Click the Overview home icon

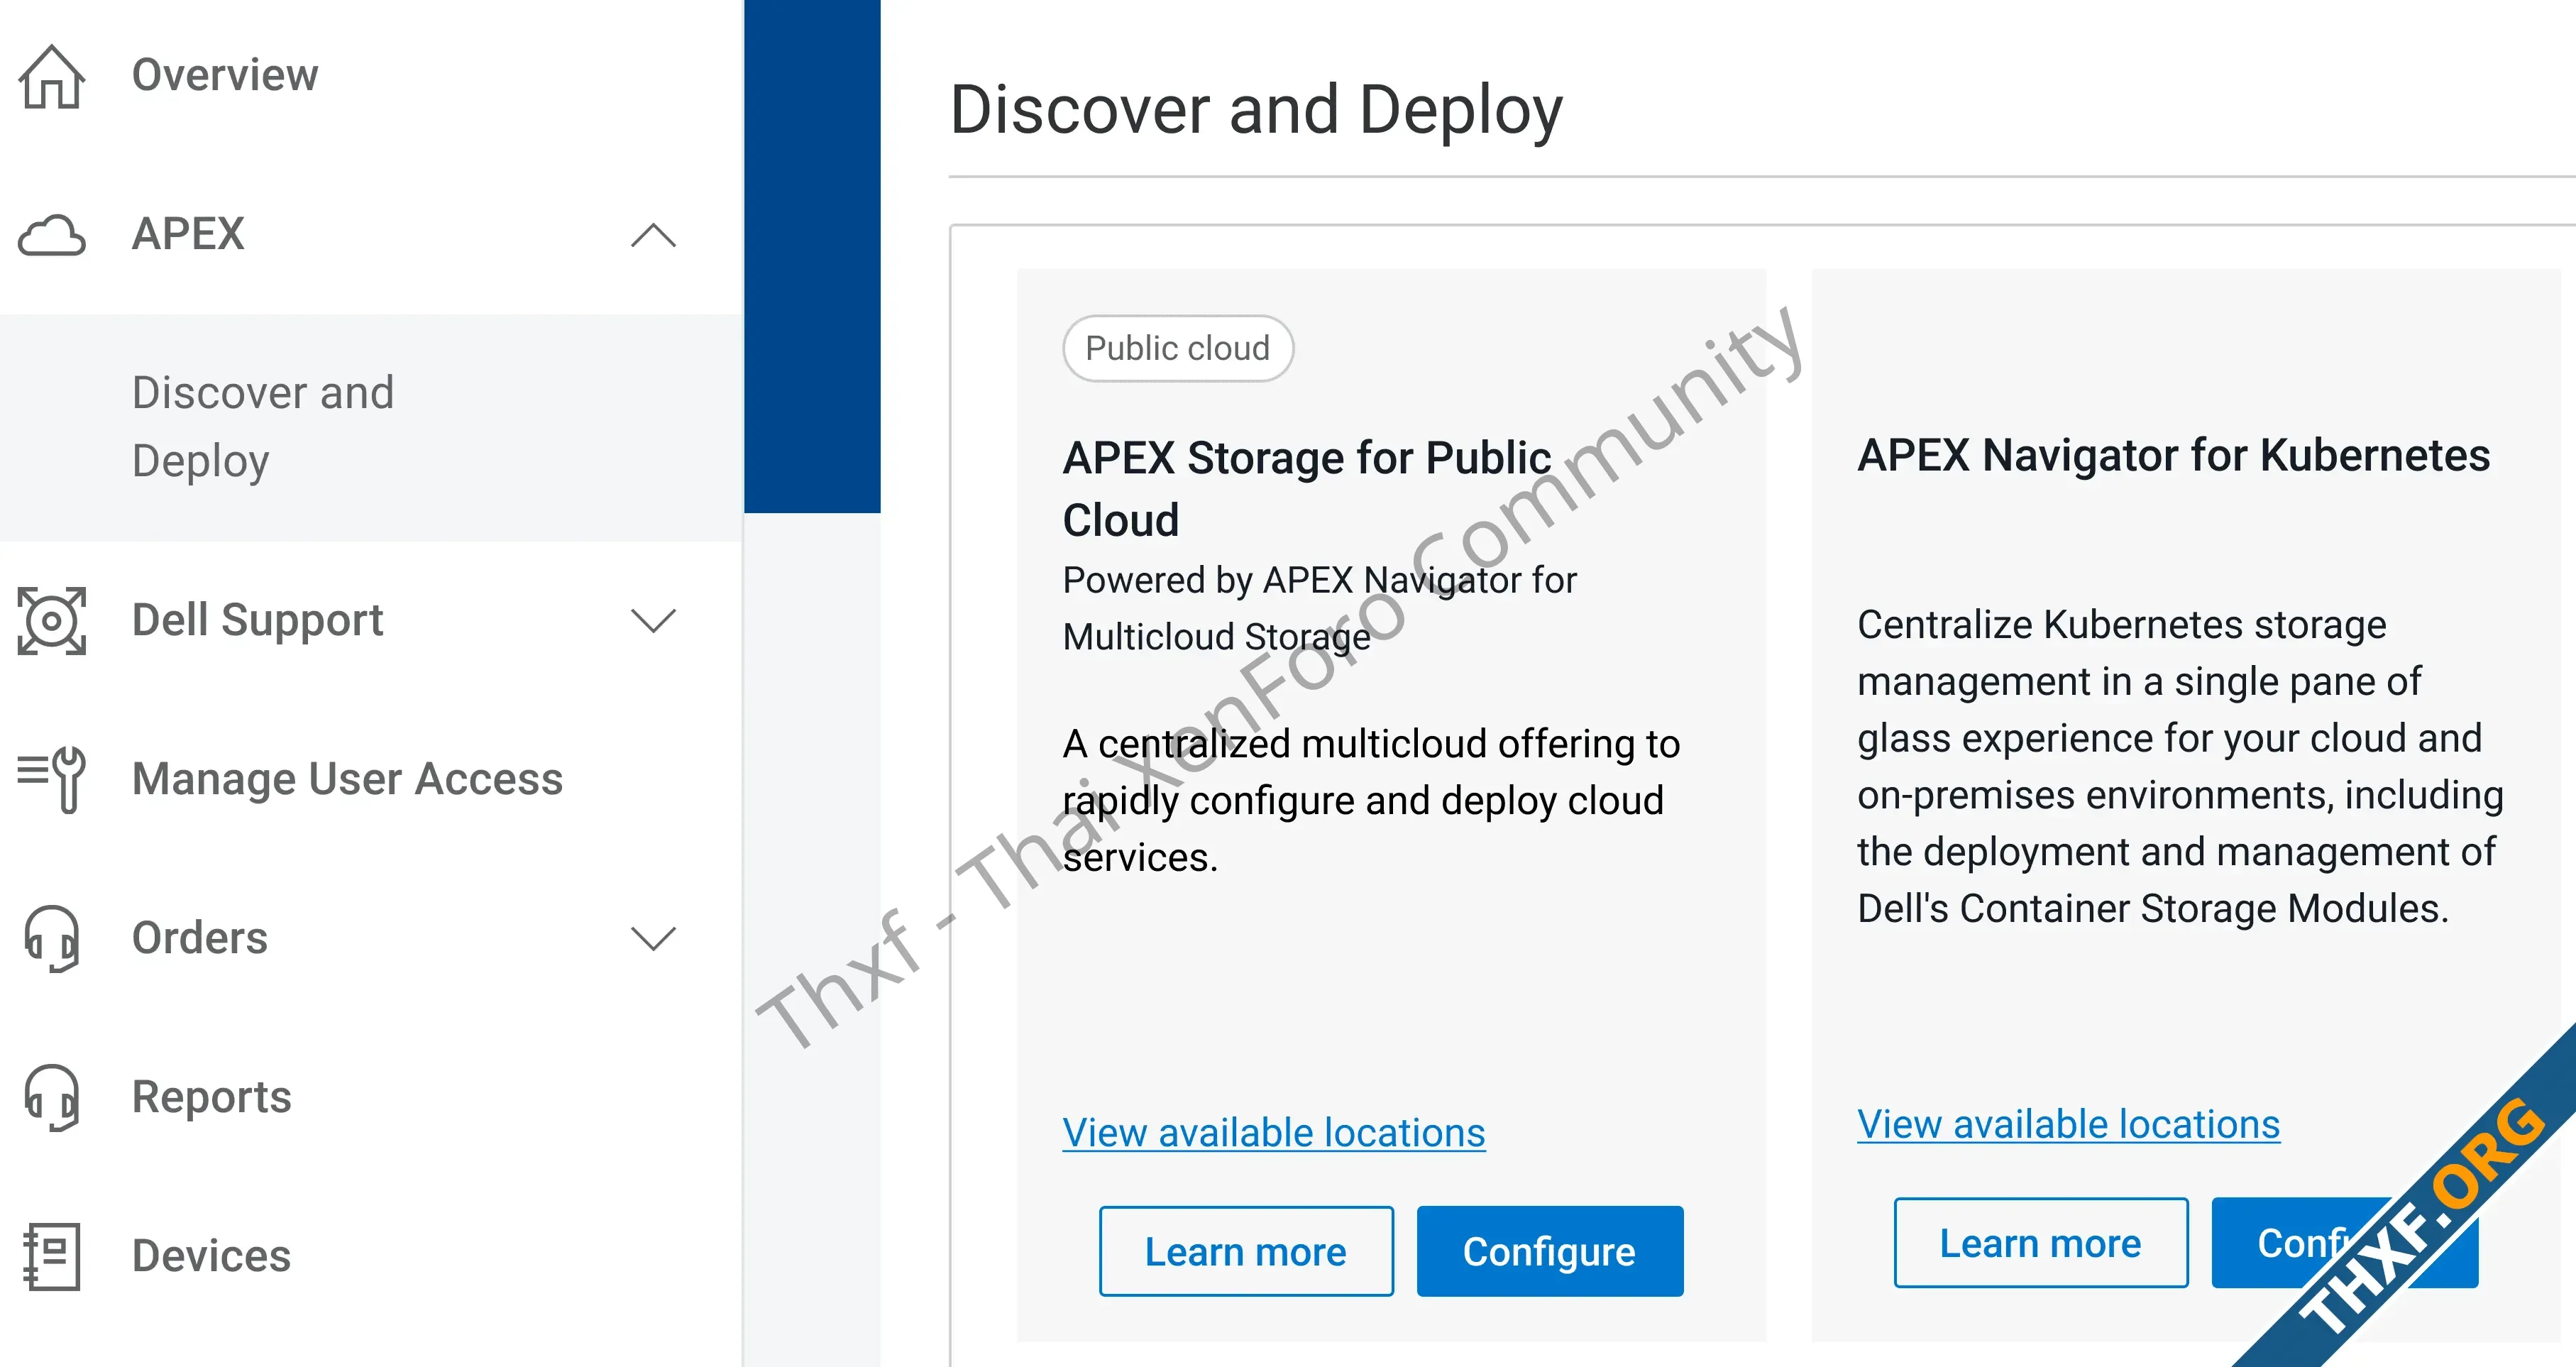click(52, 76)
